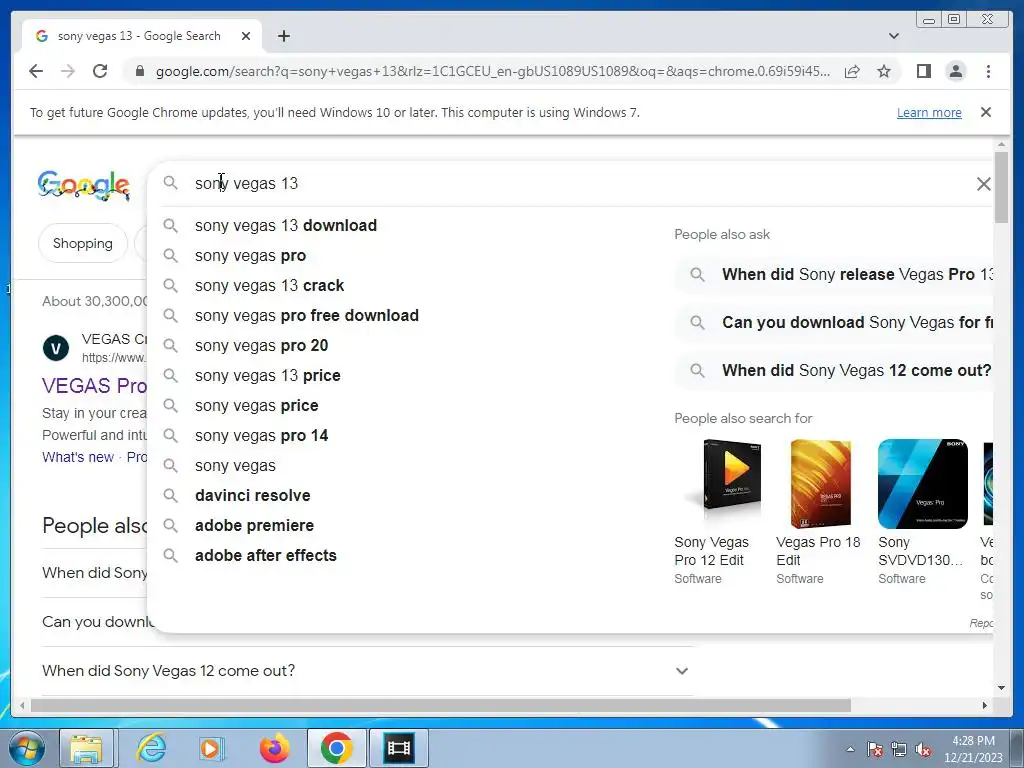Select suggestion sony vegas pro
The image size is (1024, 768).
point(251,255)
